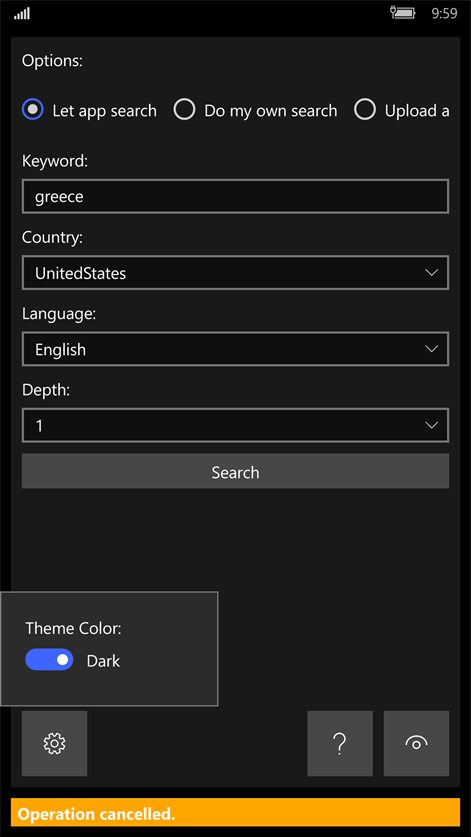Click the 'Country:' label
The width and height of the screenshot is (471, 837).
[x=52, y=238]
